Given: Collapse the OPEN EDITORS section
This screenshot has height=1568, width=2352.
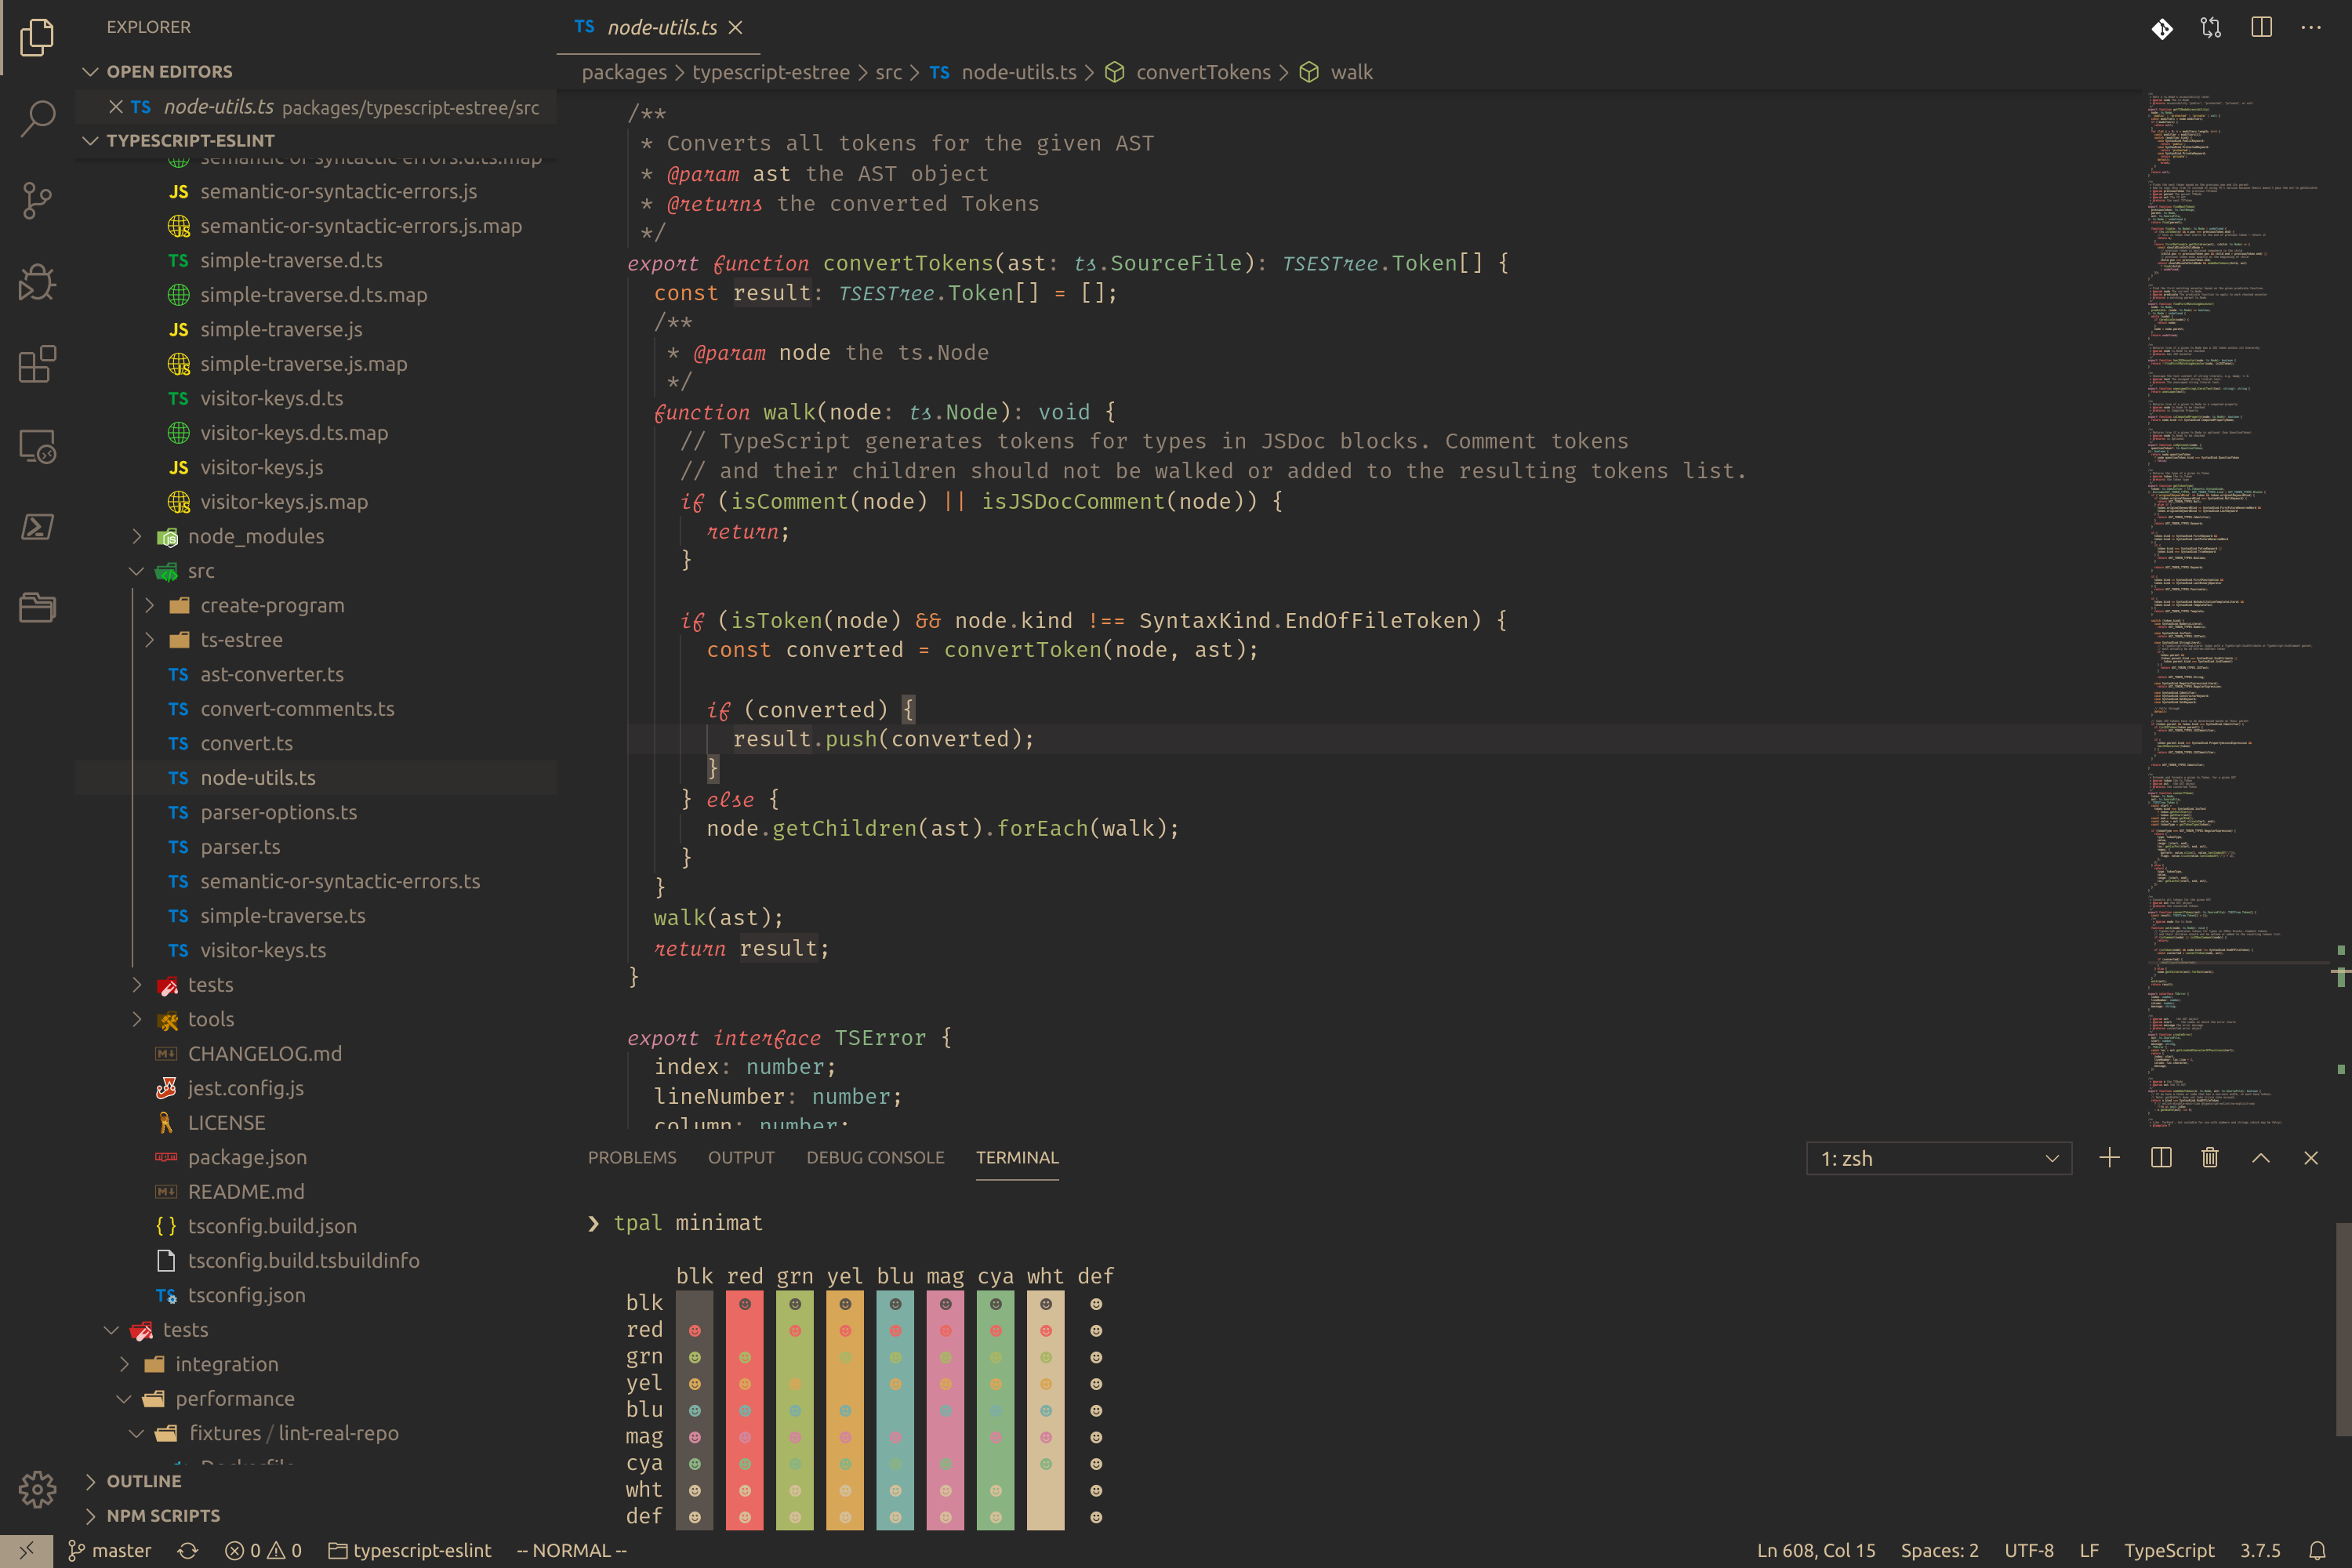Looking at the screenshot, I should [x=169, y=71].
